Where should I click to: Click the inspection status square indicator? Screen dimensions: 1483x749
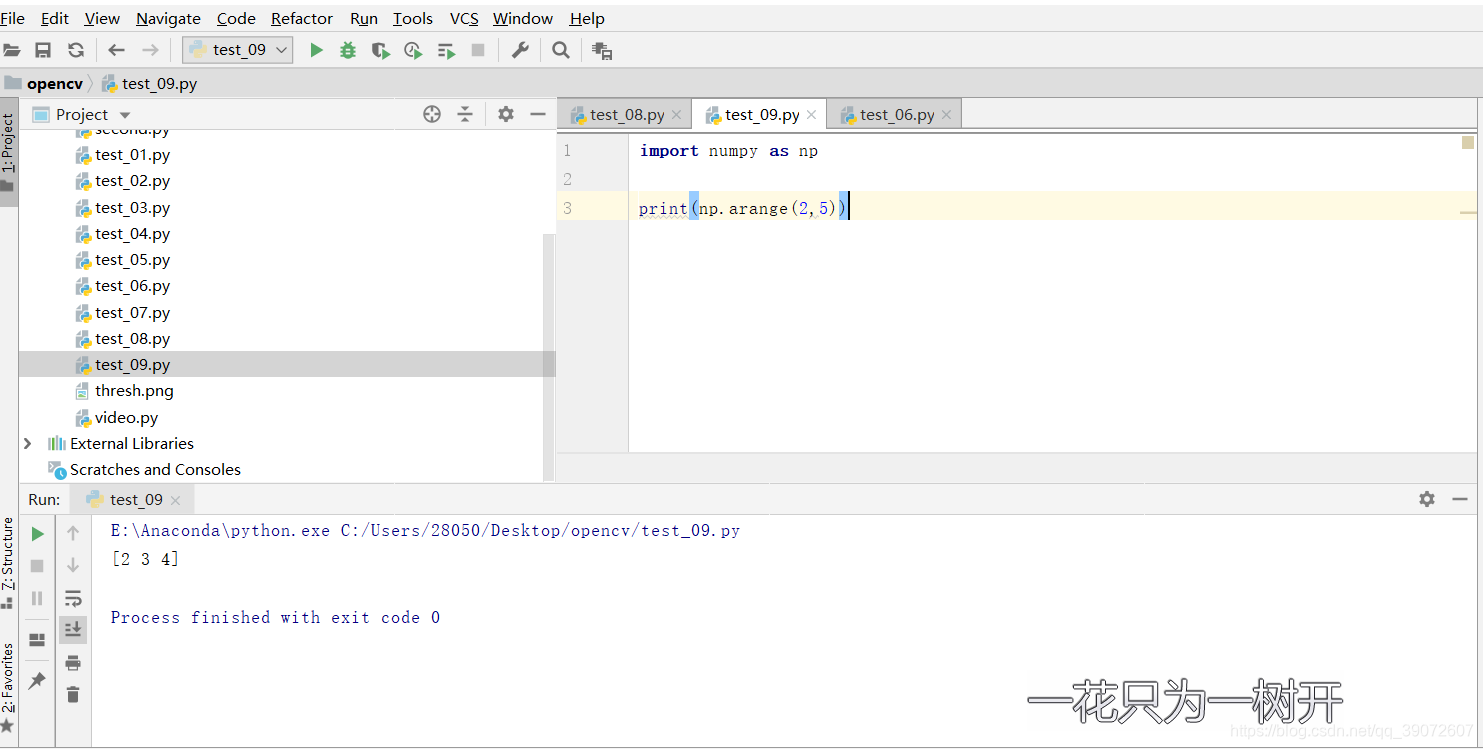click(x=1467, y=143)
